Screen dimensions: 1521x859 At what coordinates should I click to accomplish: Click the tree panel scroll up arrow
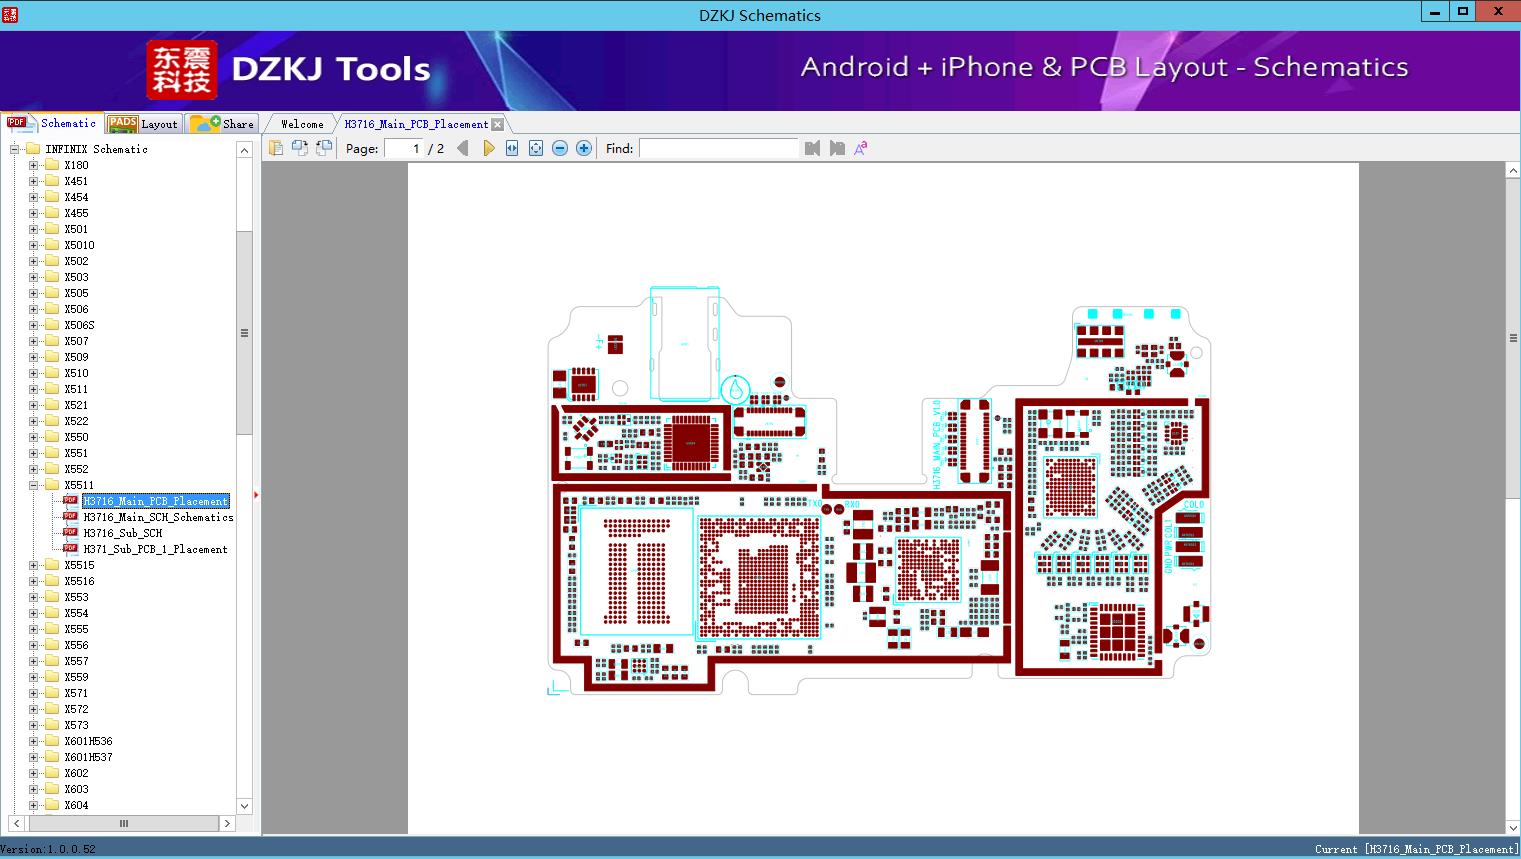tap(244, 150)
